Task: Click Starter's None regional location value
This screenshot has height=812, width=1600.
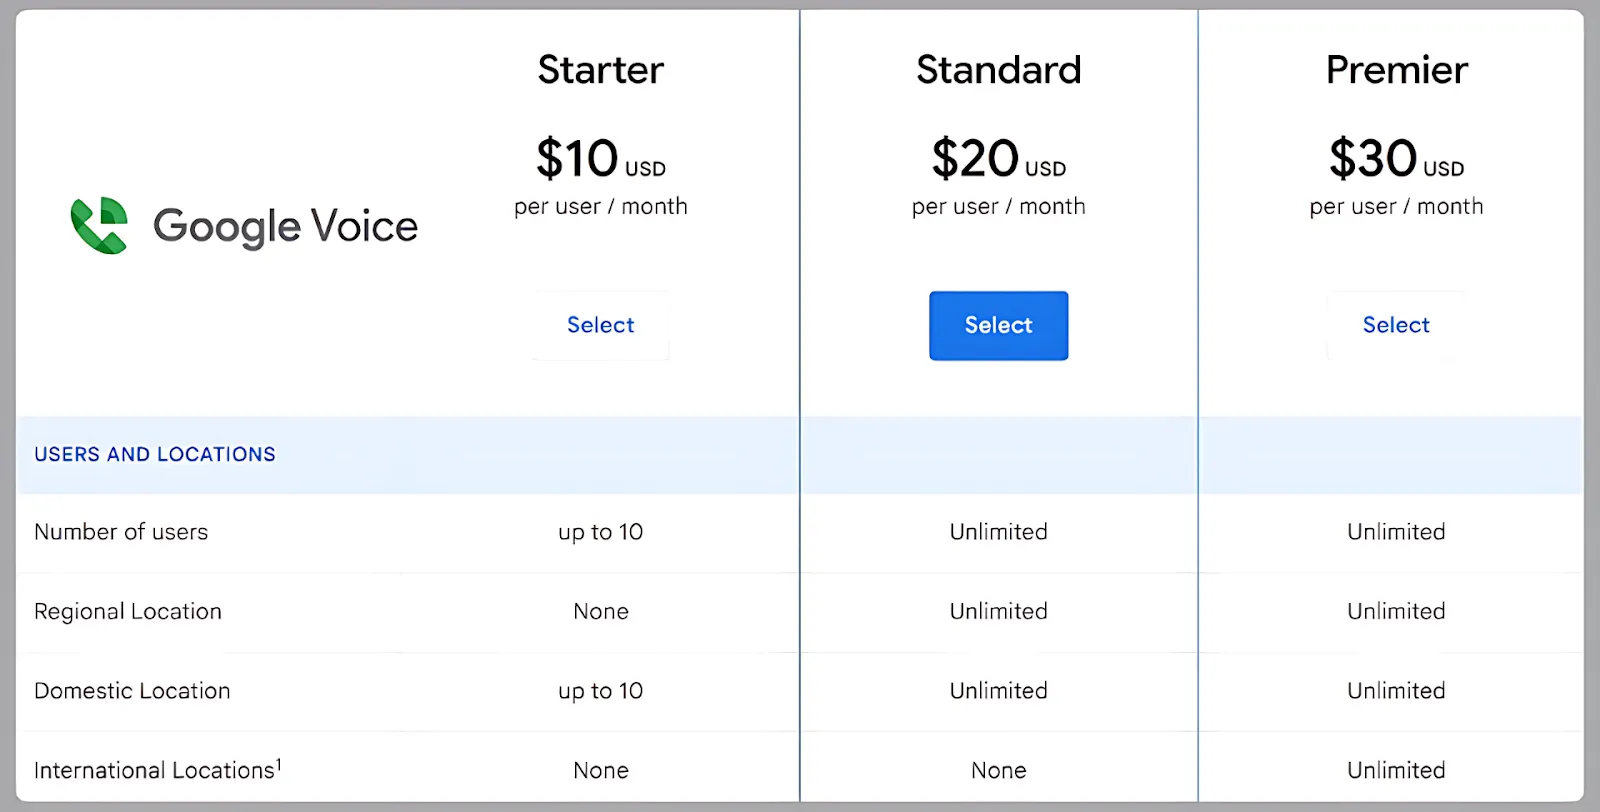Action: (x=601, y=611)
